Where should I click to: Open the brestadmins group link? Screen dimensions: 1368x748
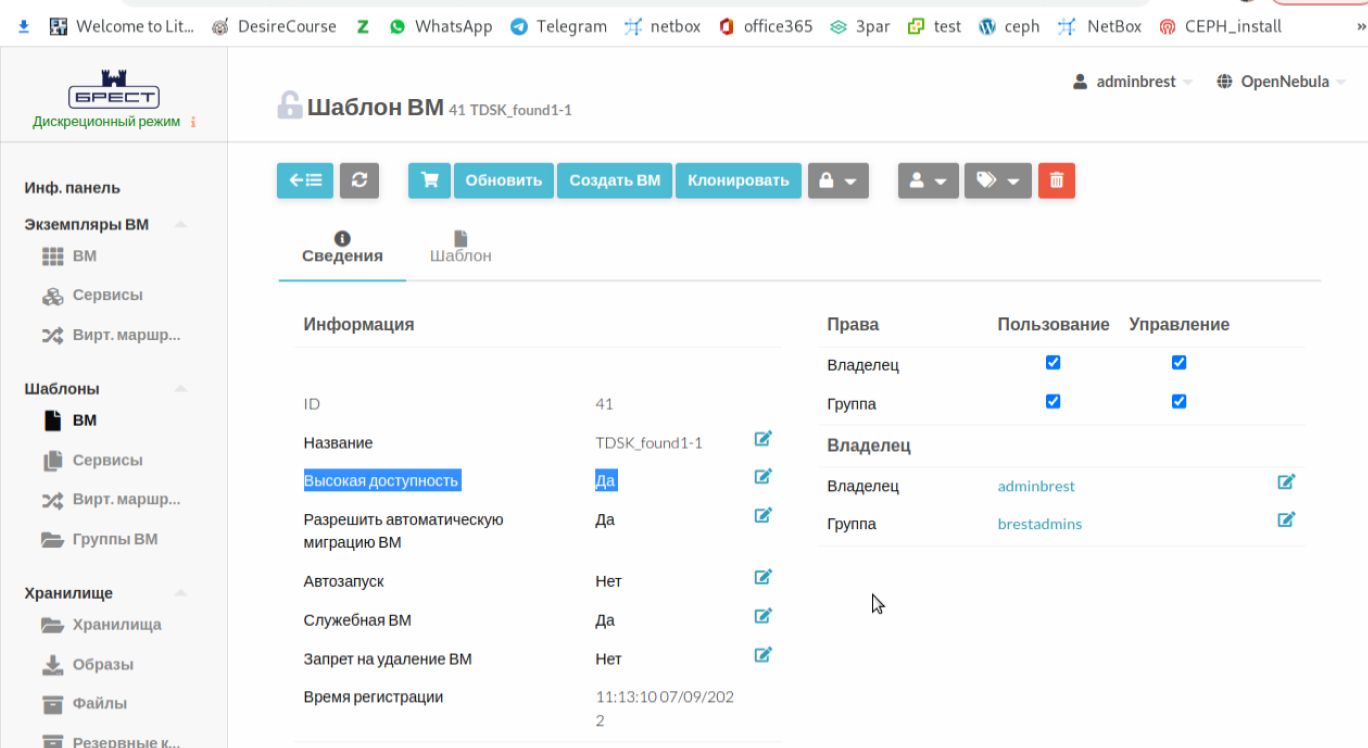[1039, 524]
